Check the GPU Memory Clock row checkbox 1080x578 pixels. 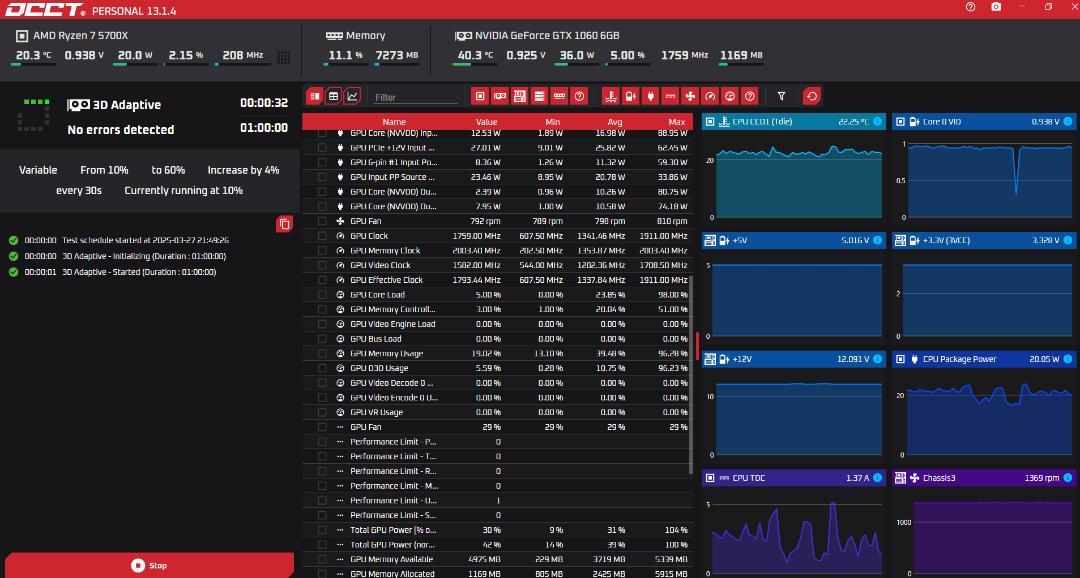click(x=322, y=251)
